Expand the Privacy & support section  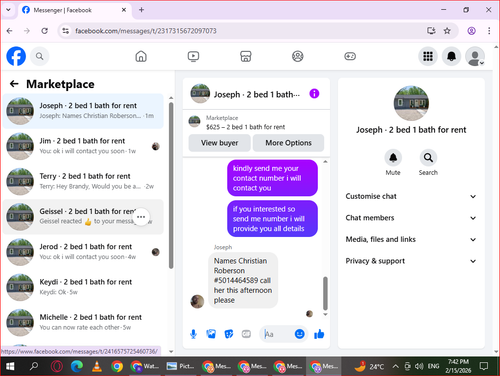411,261
